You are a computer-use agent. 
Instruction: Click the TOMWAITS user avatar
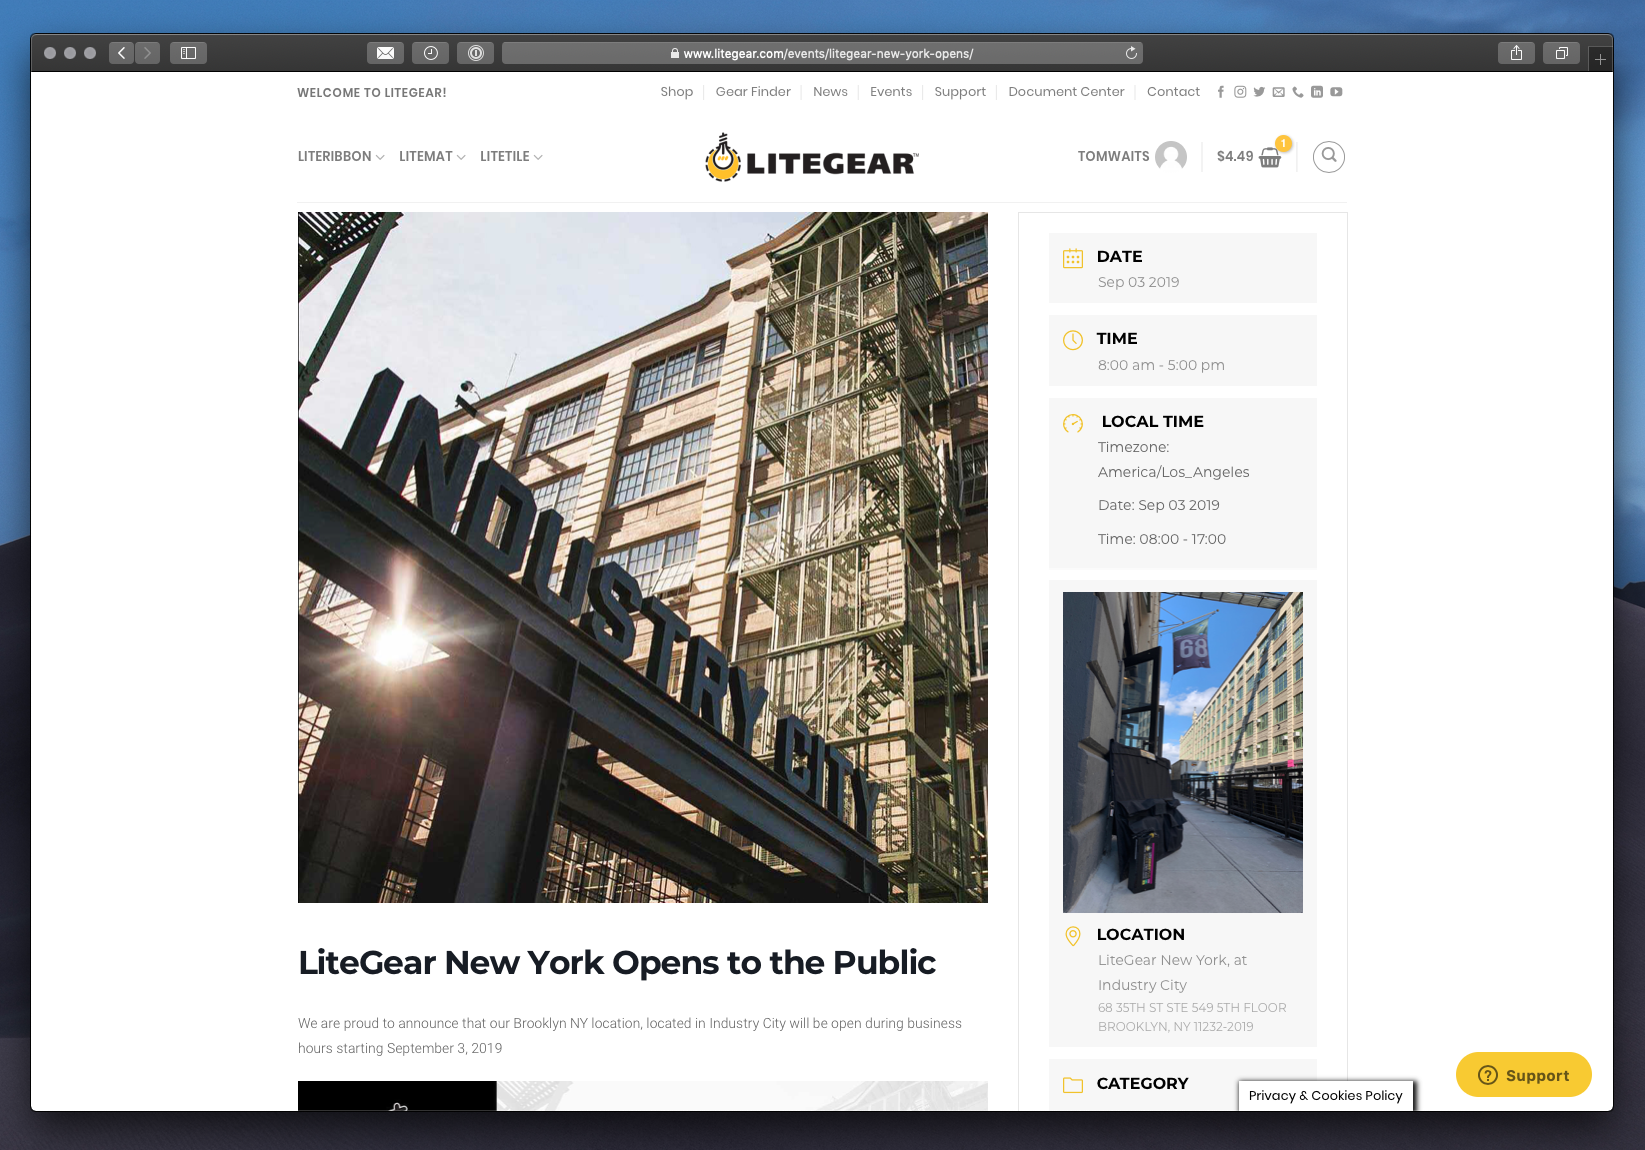1171,156
